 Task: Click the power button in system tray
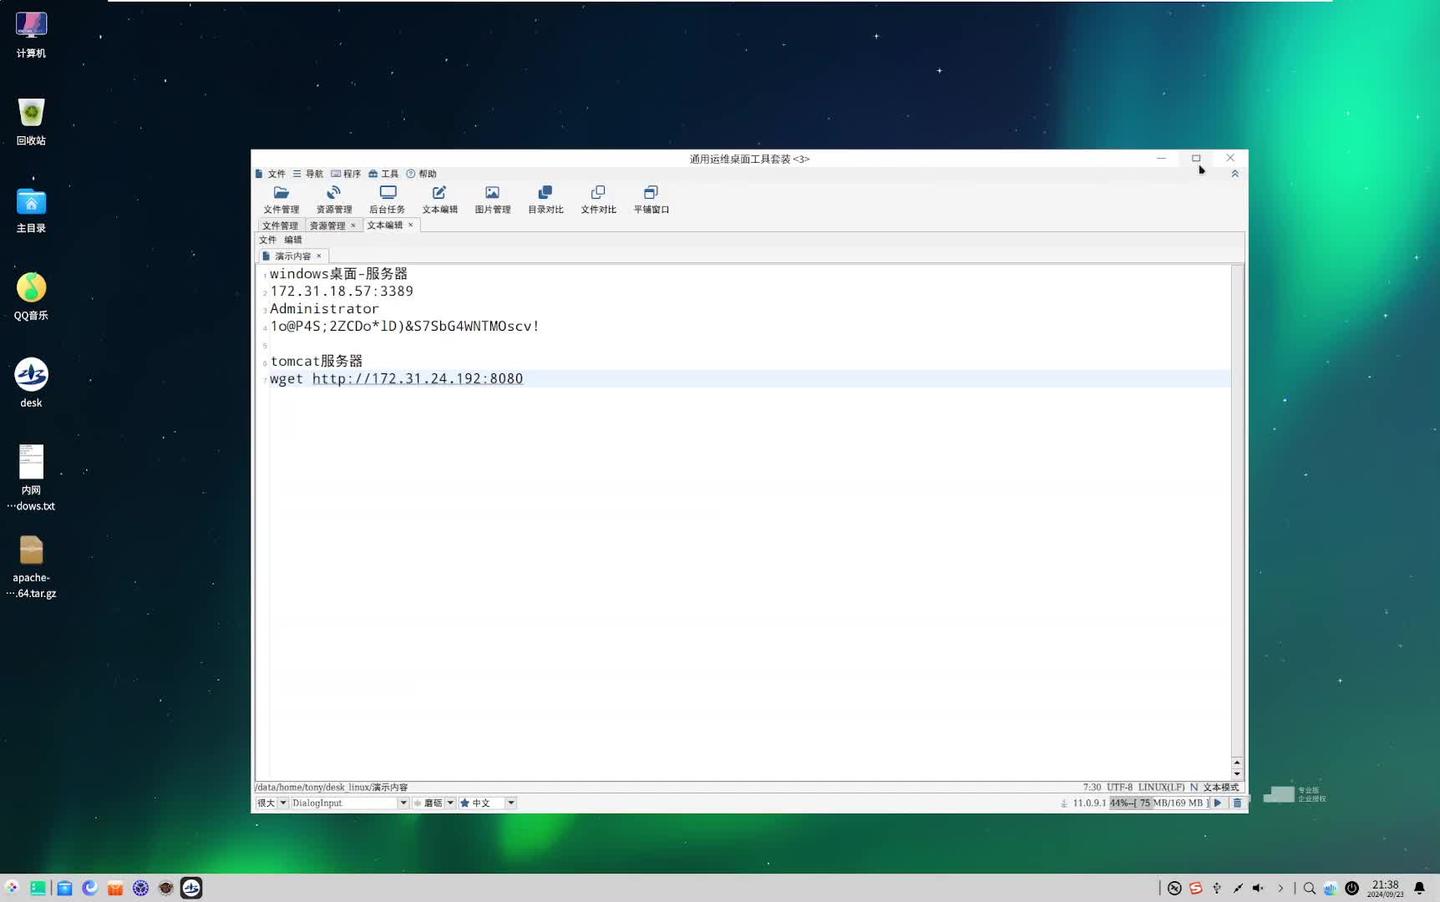point(1352,888)
